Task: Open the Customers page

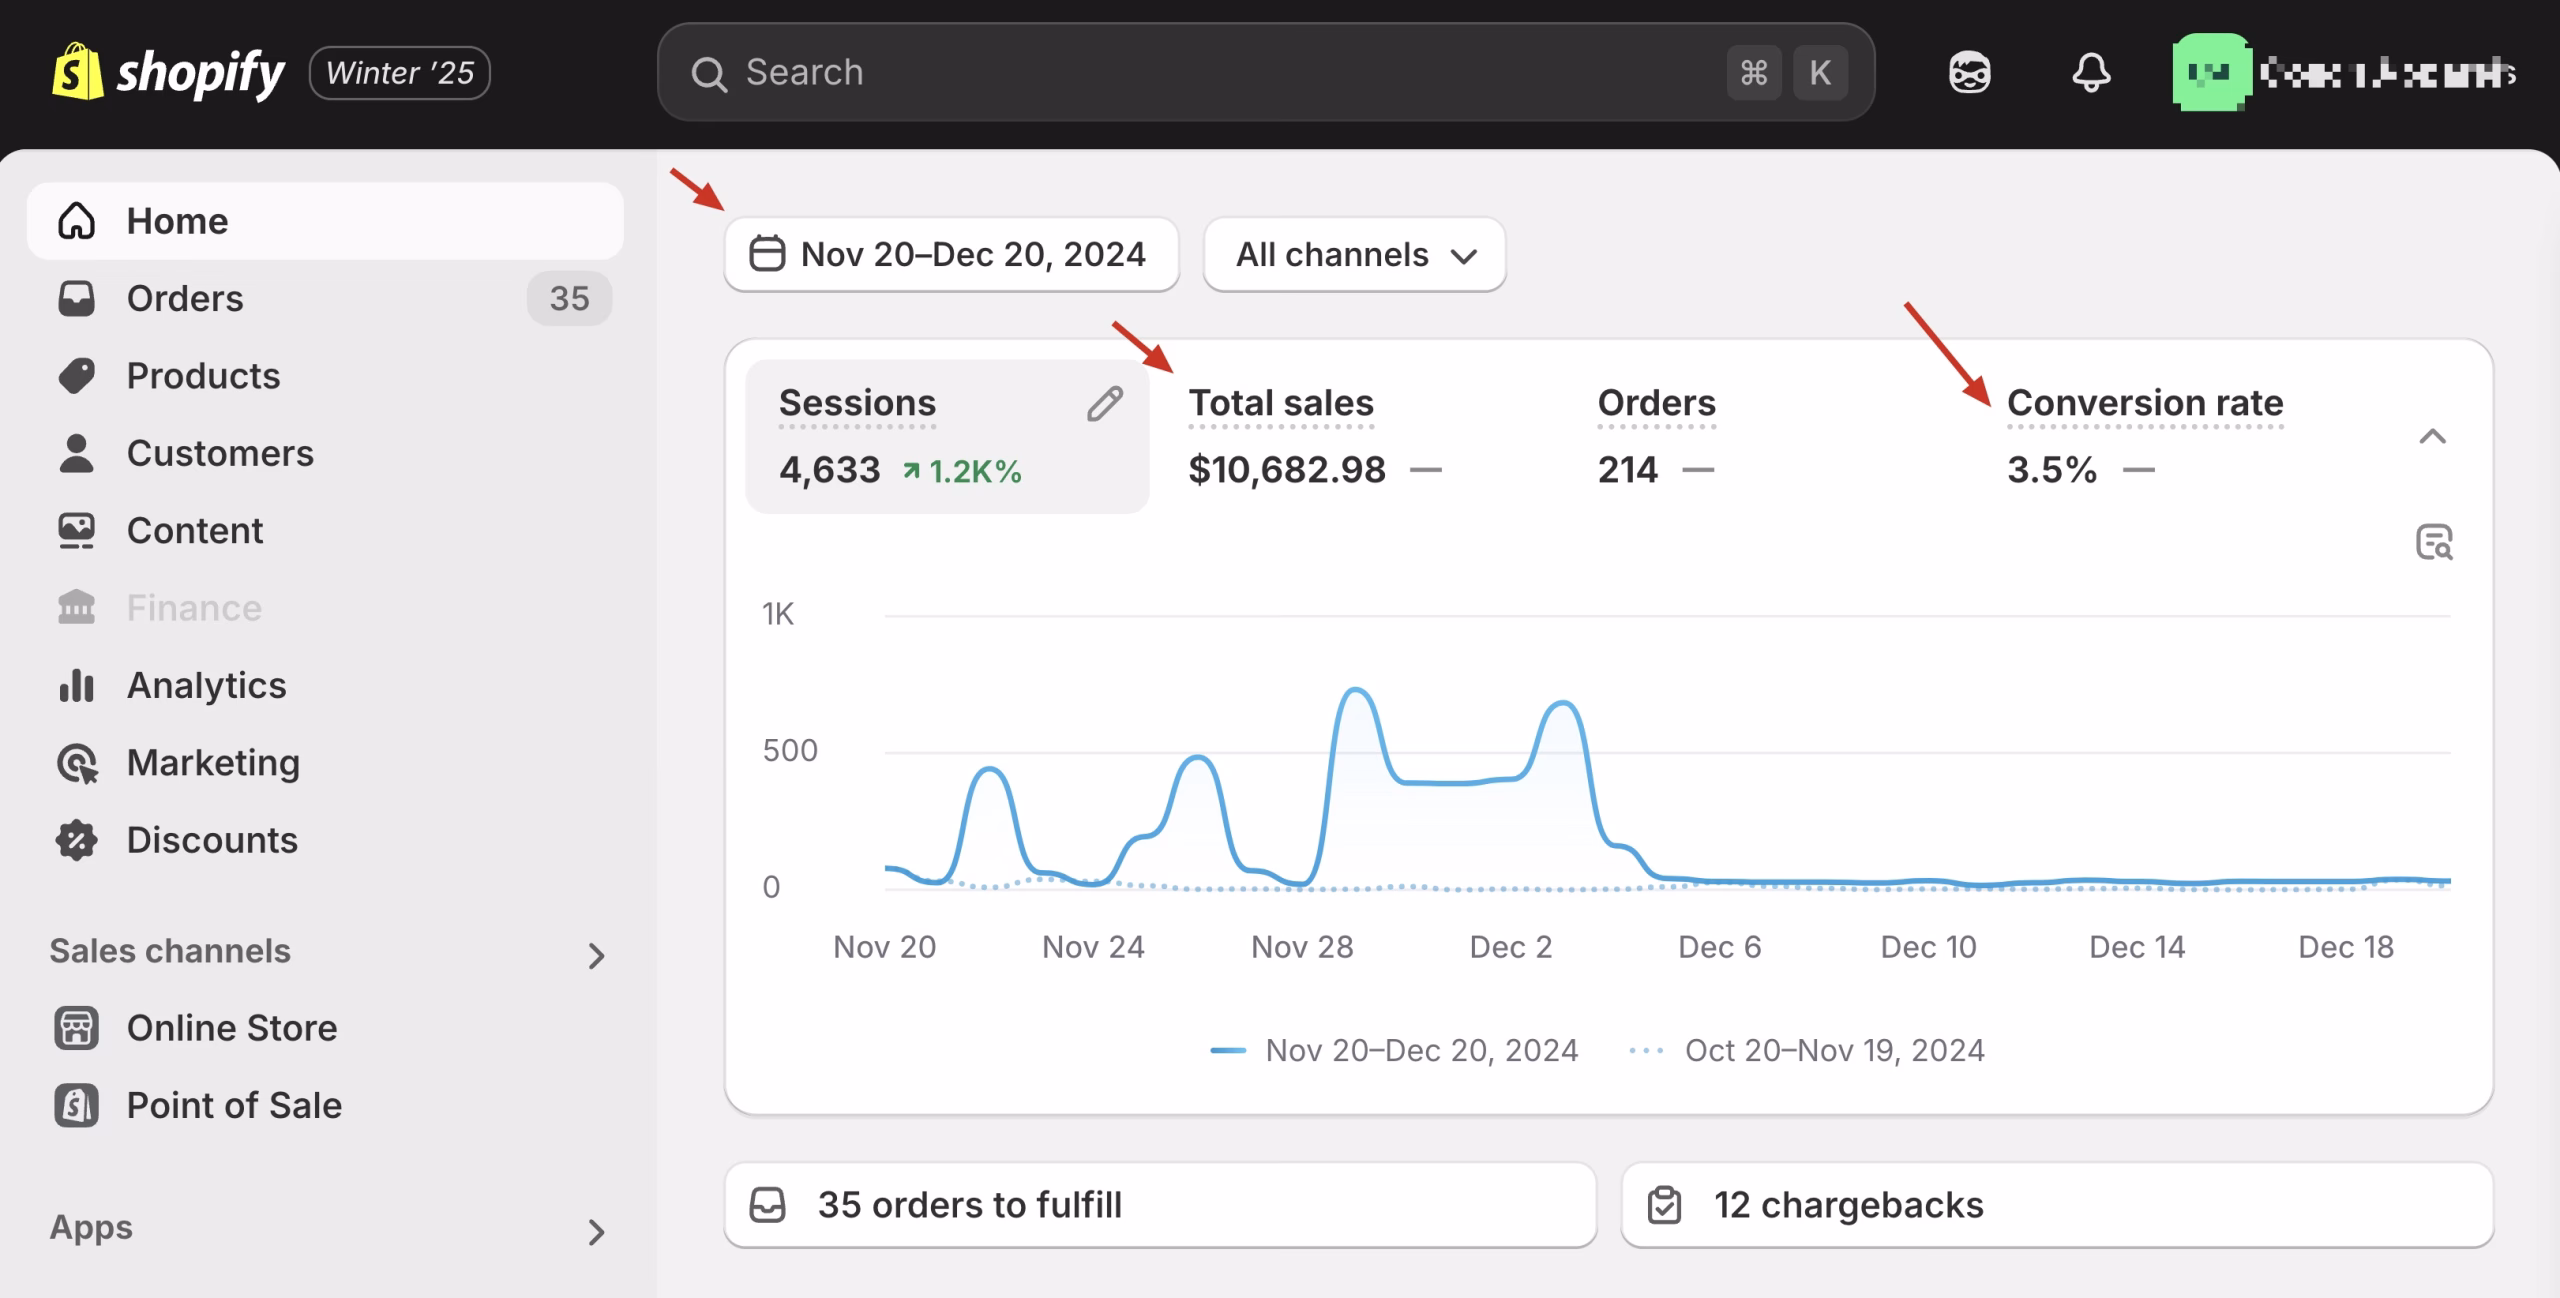Action: tap(220, 452)
